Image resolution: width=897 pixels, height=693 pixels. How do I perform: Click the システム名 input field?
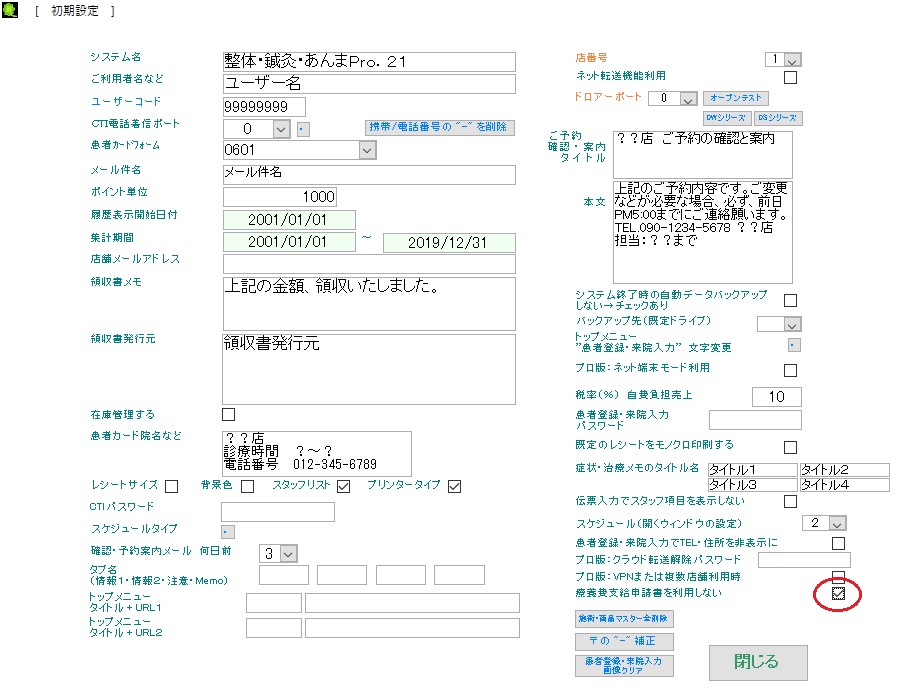click(369, 62)
